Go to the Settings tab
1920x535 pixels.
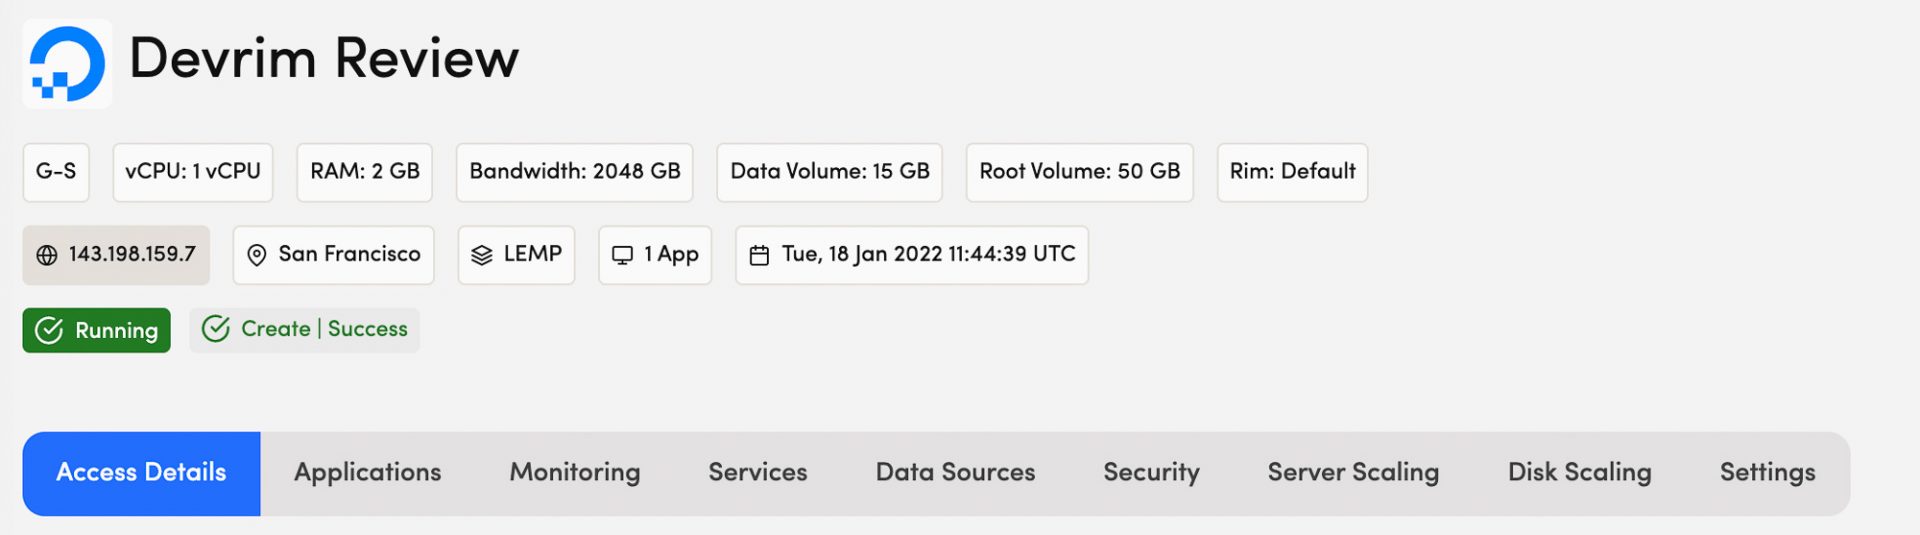[1767, 473]
